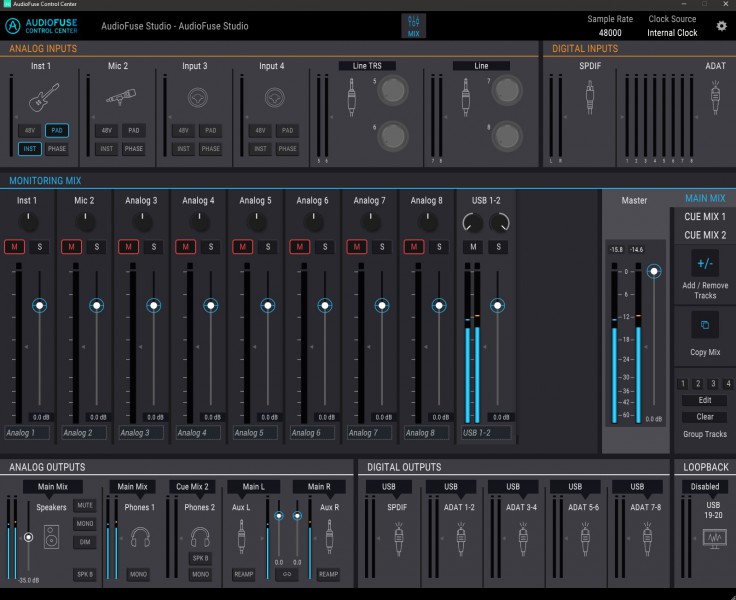Mute the USB 1-2 channel
Image resolution: width=736 pixels, height=600 pixels.
point(473,246)
